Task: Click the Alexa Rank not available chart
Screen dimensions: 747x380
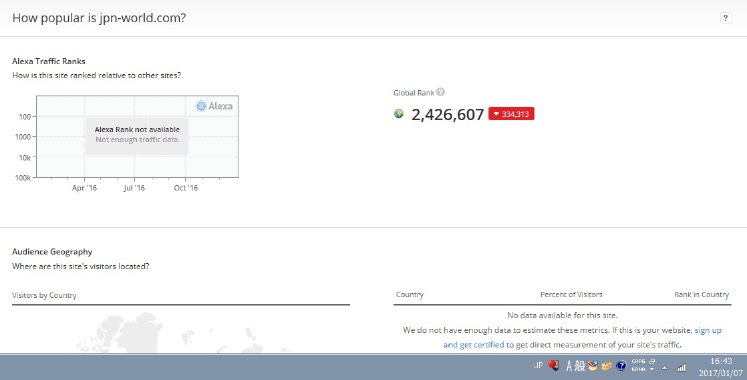Action: [137, 137]
